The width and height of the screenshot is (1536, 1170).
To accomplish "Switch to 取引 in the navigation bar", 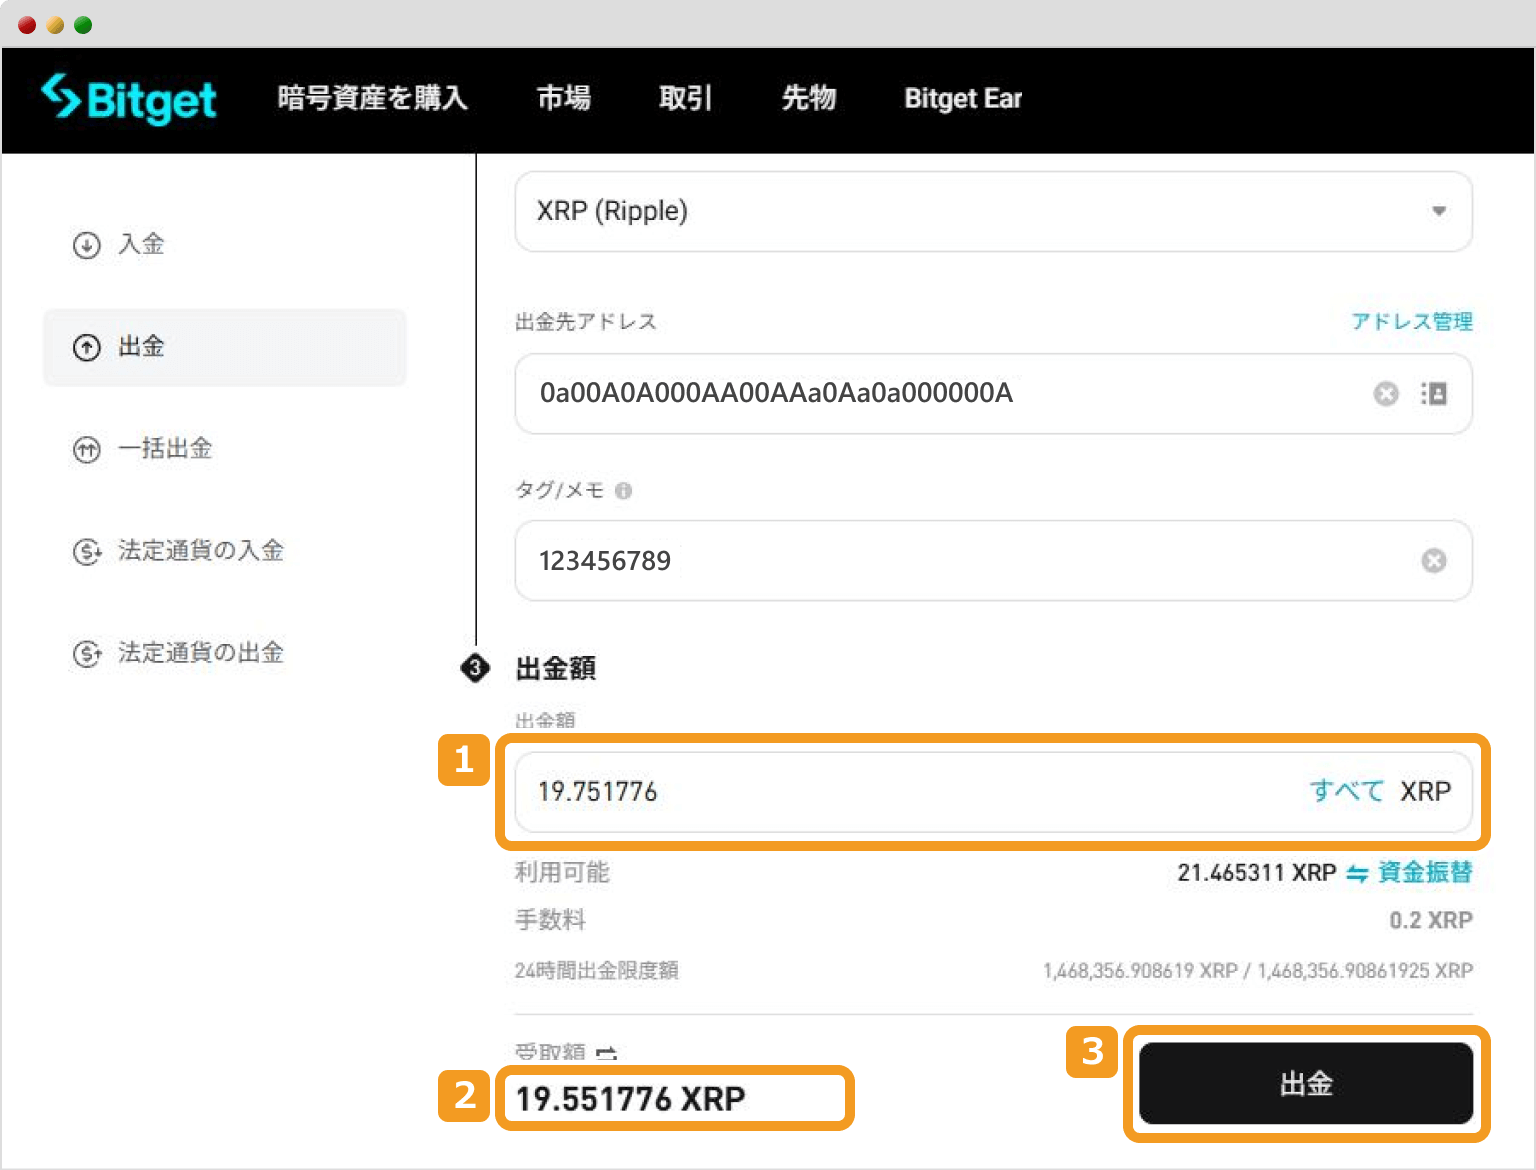I will 685,98.
